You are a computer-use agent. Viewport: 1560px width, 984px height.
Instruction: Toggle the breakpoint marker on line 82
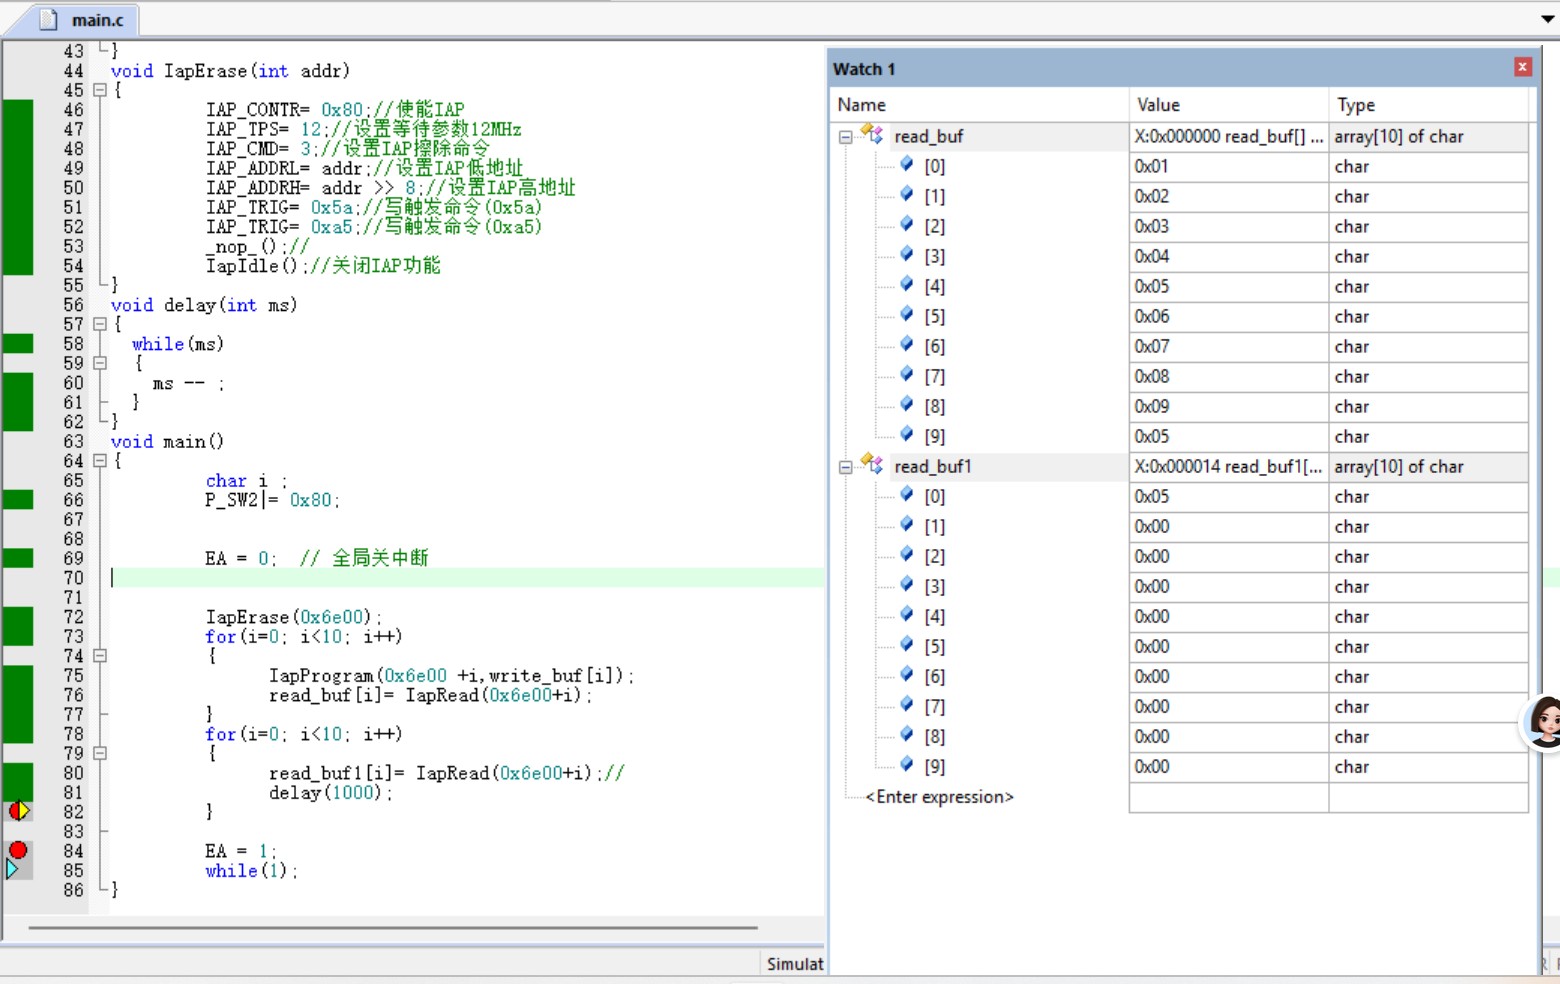tap(19, 811)
